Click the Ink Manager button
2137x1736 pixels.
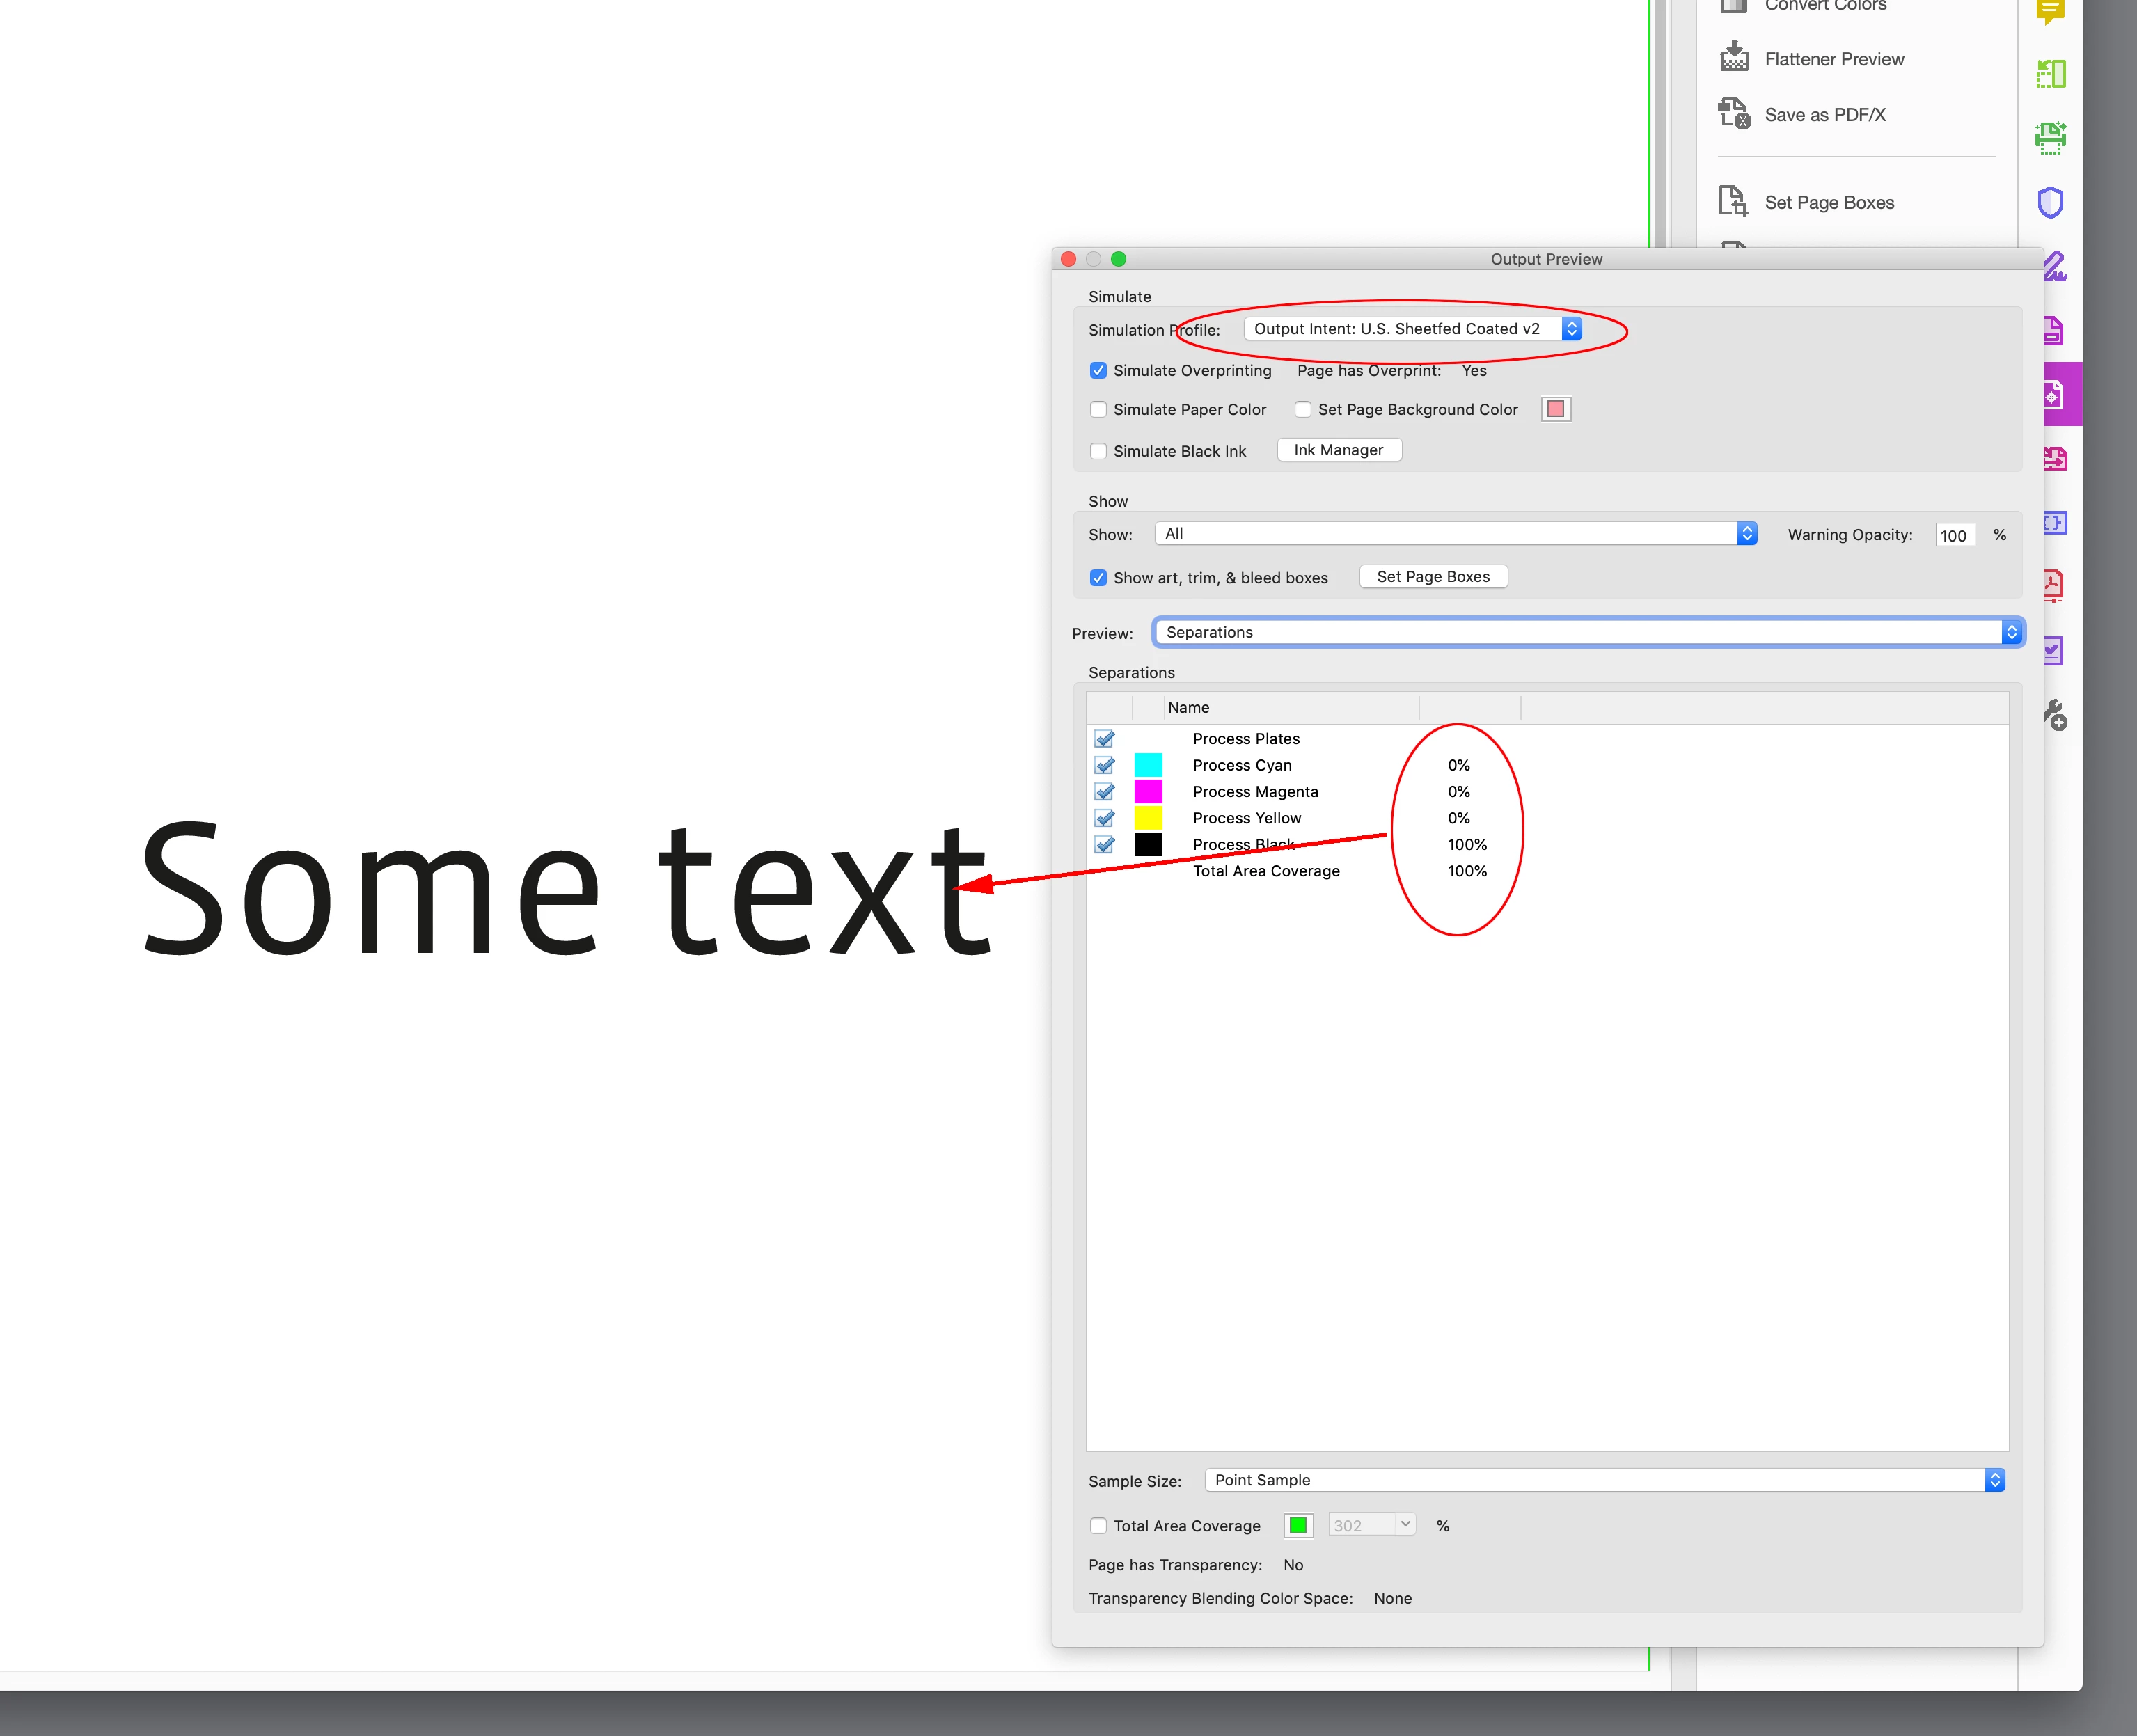[x=1338, y=450]
